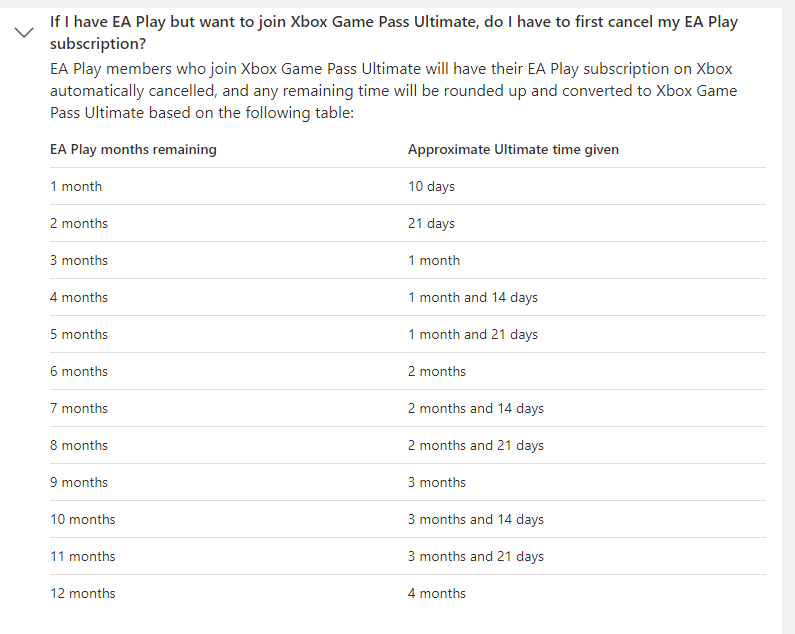Click the "EA Play months remaining" column header
This screenshot has height=634, width=795.
pos(133,150)
